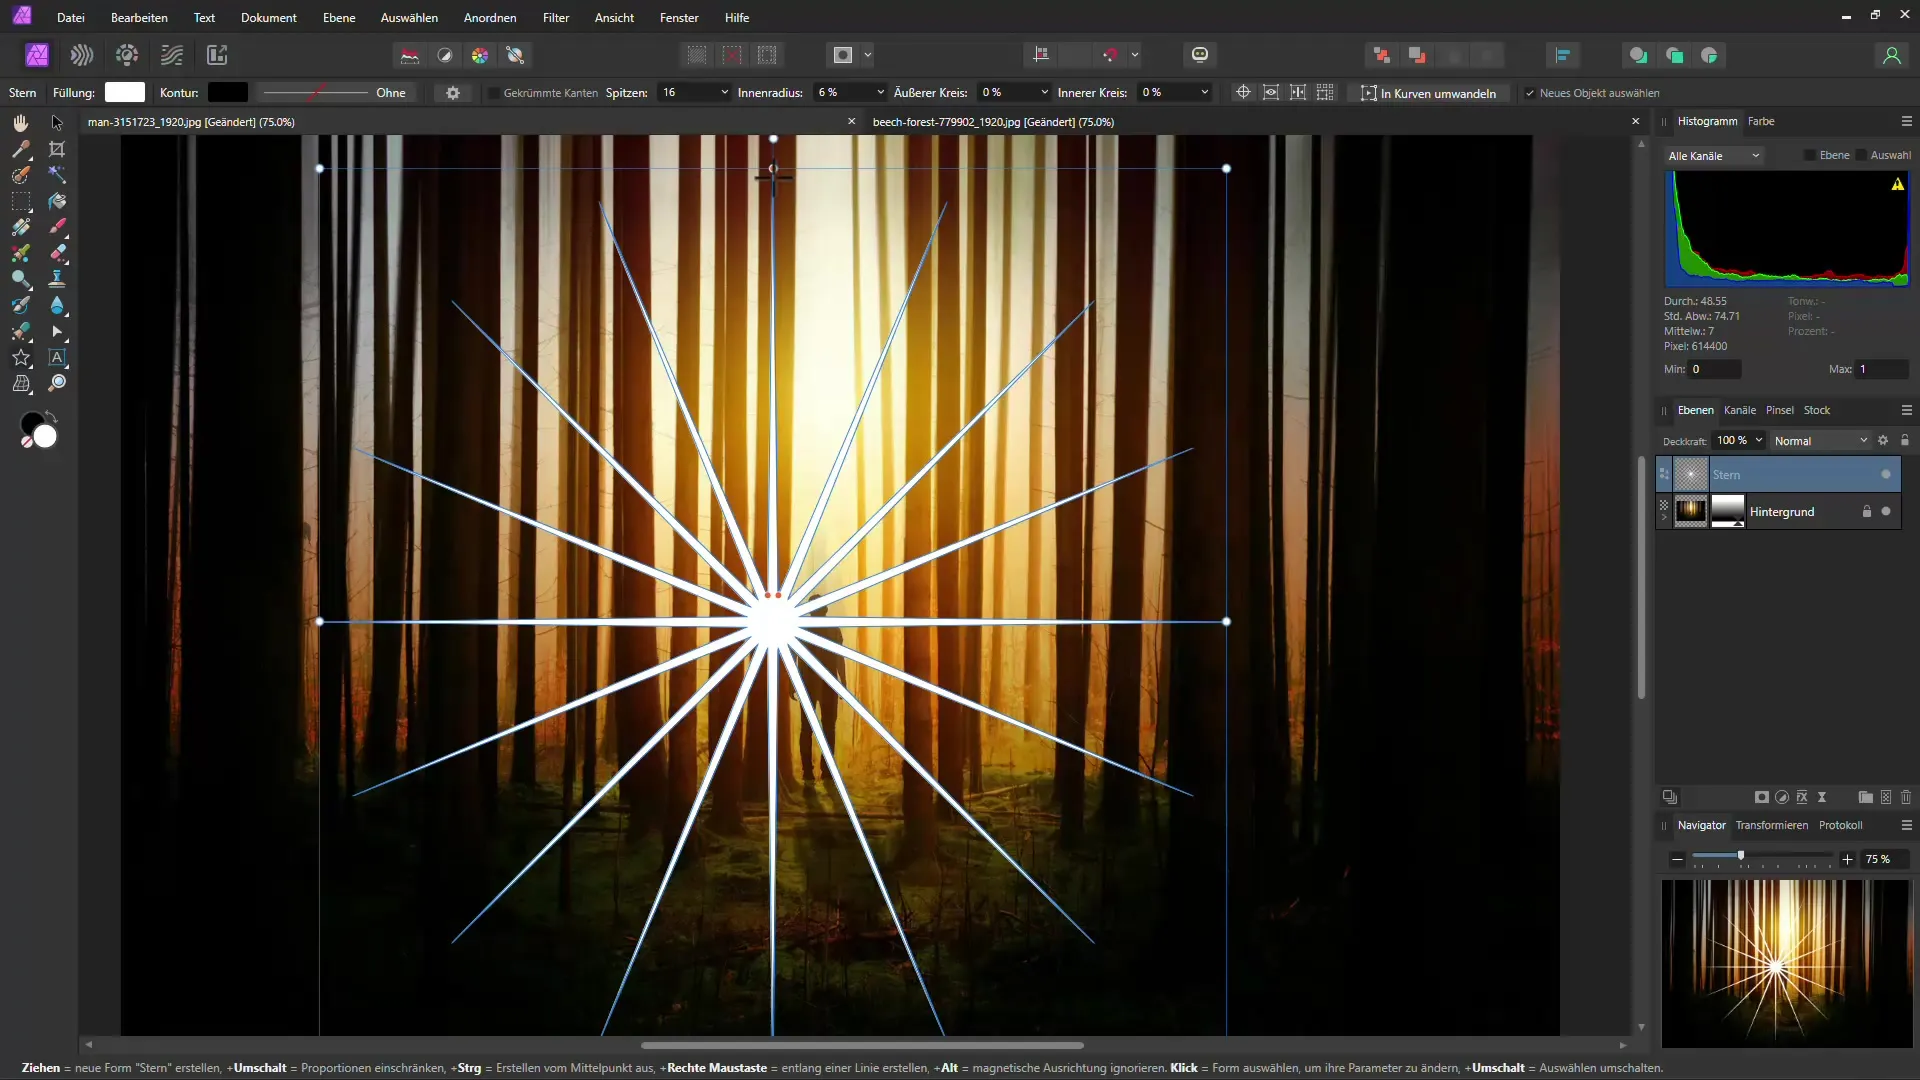
Task: Select the Paint Brush tool
Action: click(57, 227)
